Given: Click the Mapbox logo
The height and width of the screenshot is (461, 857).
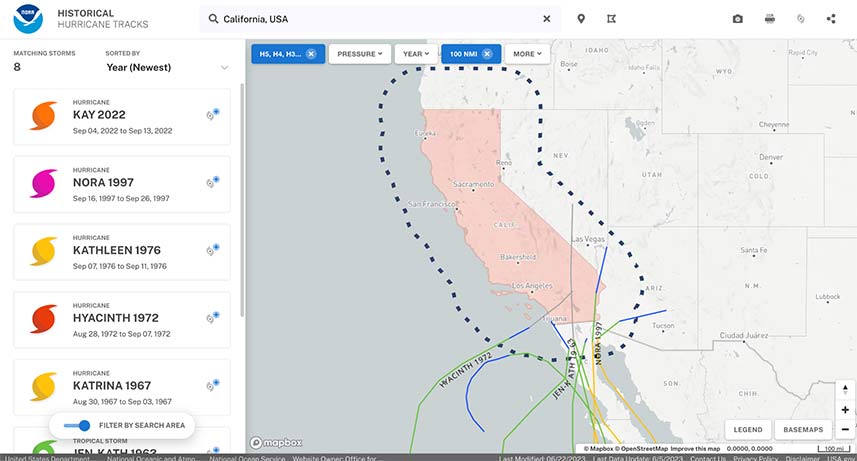Looking at the screenshot, I should pos(276,442).
